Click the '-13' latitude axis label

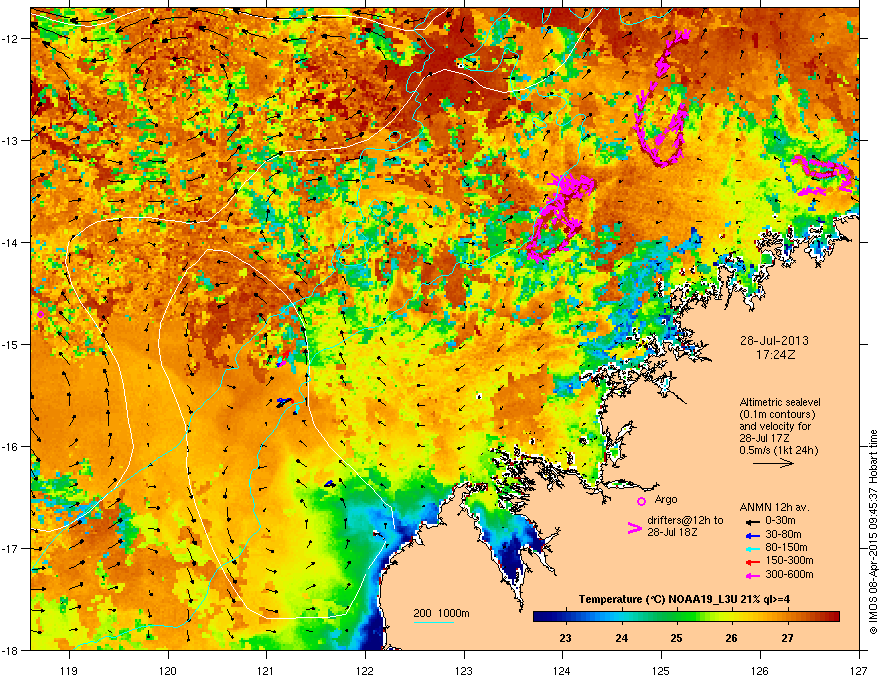[x=10, y=140]
